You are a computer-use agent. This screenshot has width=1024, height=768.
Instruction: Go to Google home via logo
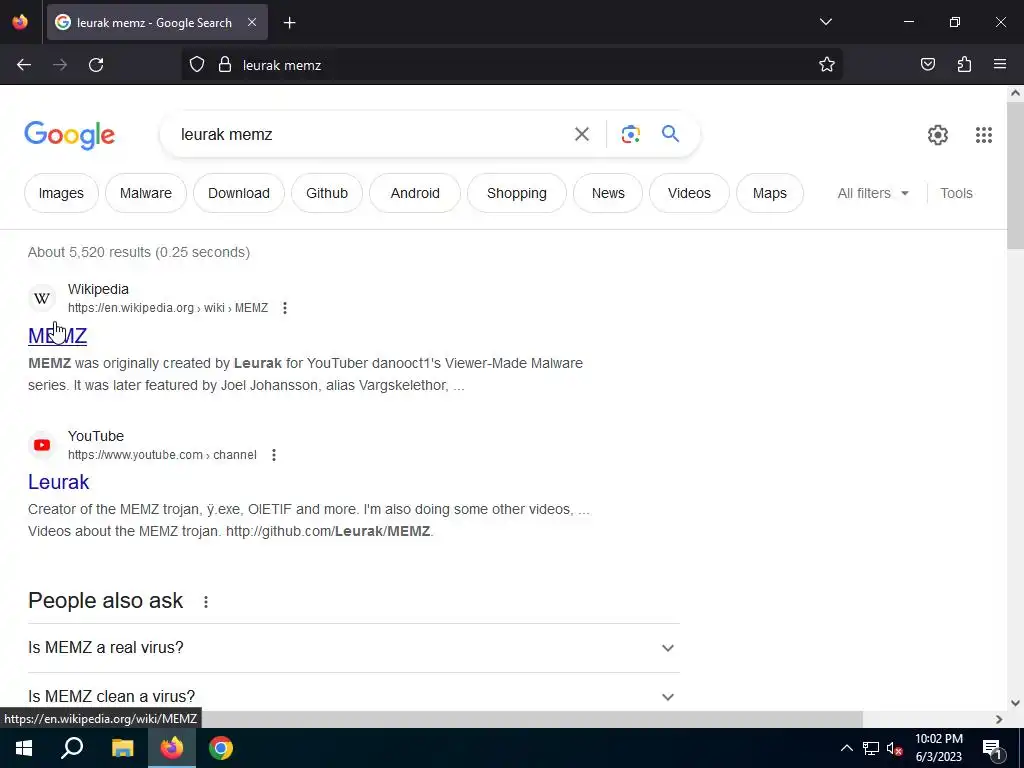click(70, 135)
